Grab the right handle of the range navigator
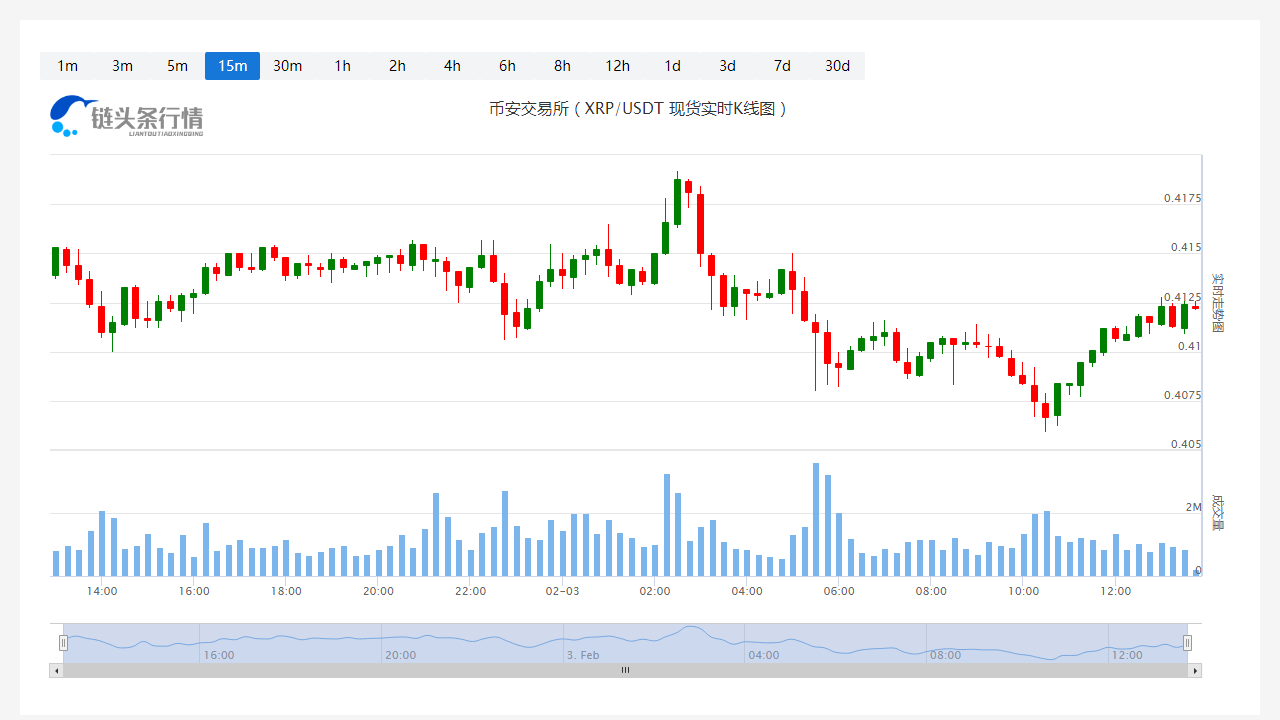Image resolution: width=1280 pixels, height=720 pixels. (1188, 643)
